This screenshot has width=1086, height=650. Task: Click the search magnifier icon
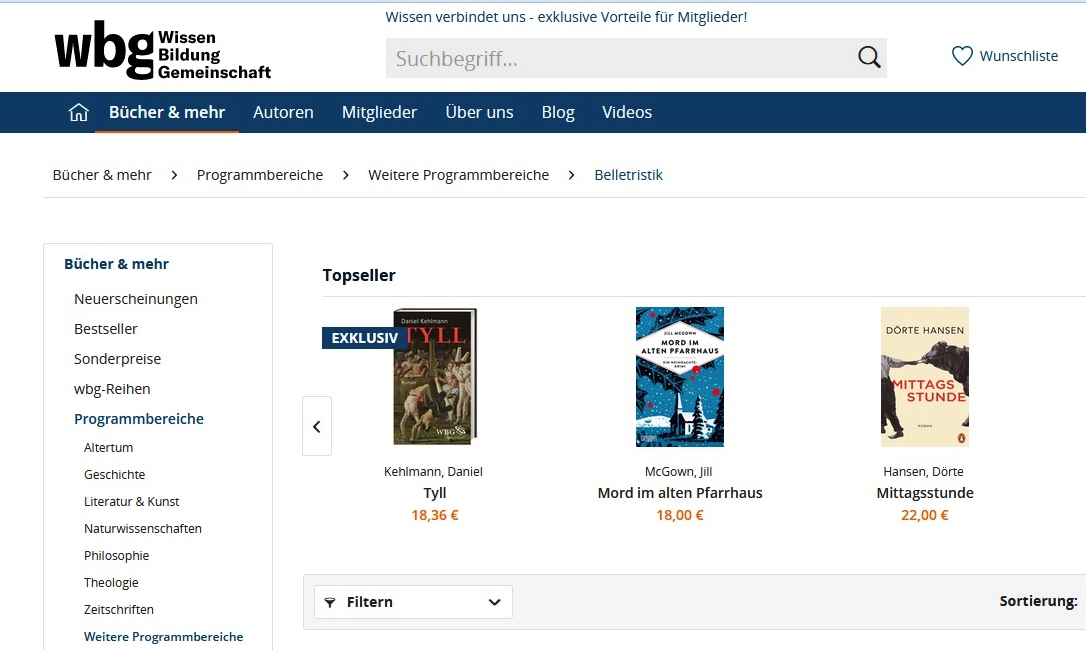pos(869,58)
